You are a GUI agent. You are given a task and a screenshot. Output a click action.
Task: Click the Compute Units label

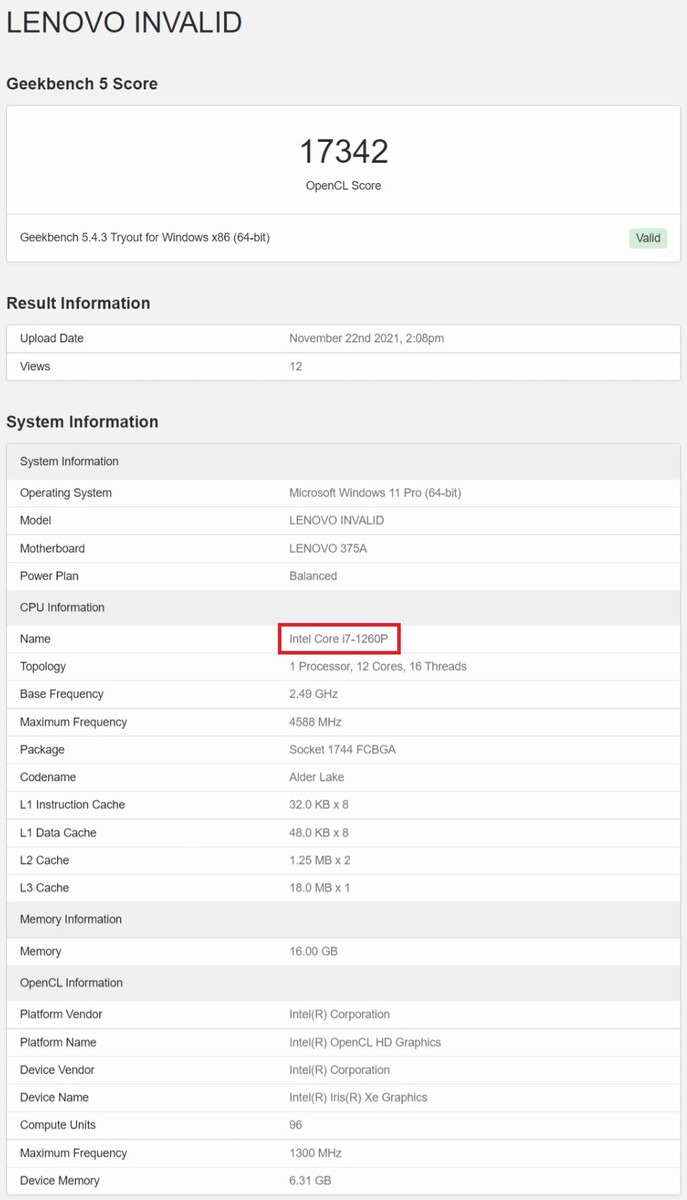[x=58, y=1125]
